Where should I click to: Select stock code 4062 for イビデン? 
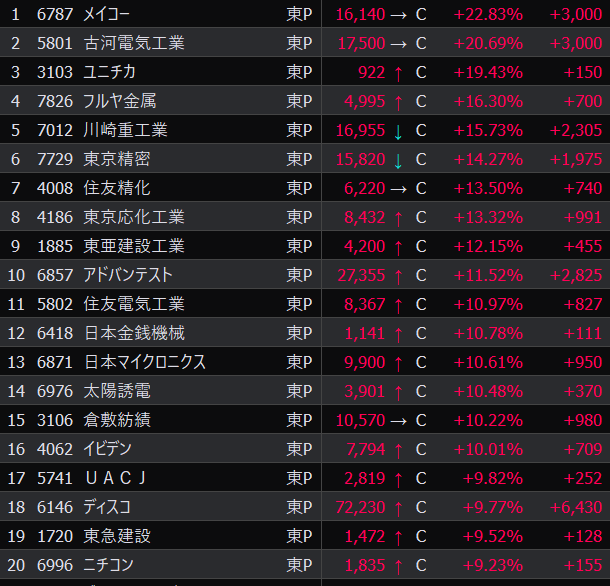55,450
